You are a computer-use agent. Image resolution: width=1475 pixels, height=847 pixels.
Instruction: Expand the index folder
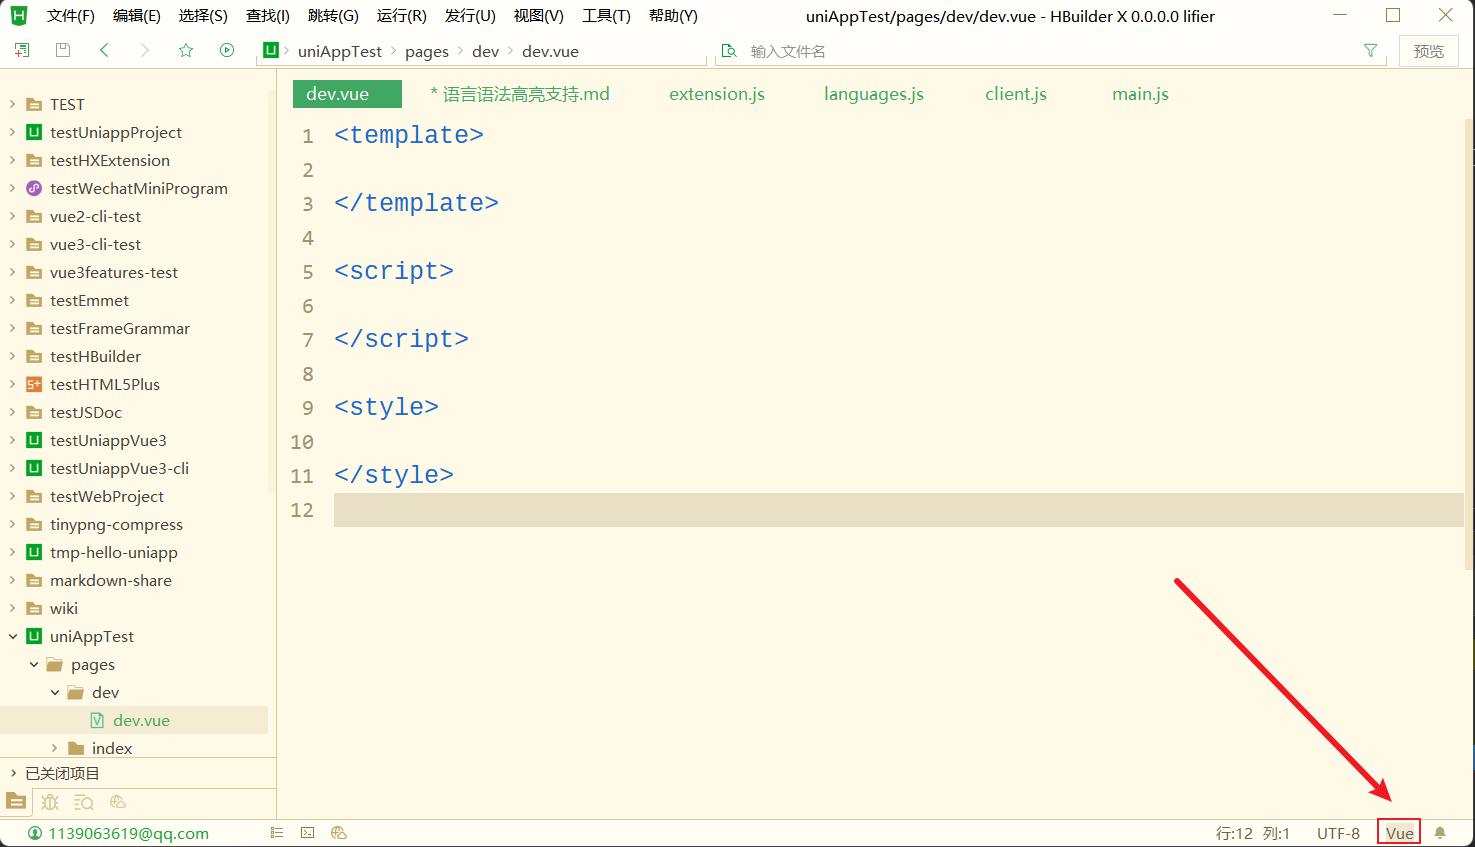pyautogui.click(x=55, y=748)
